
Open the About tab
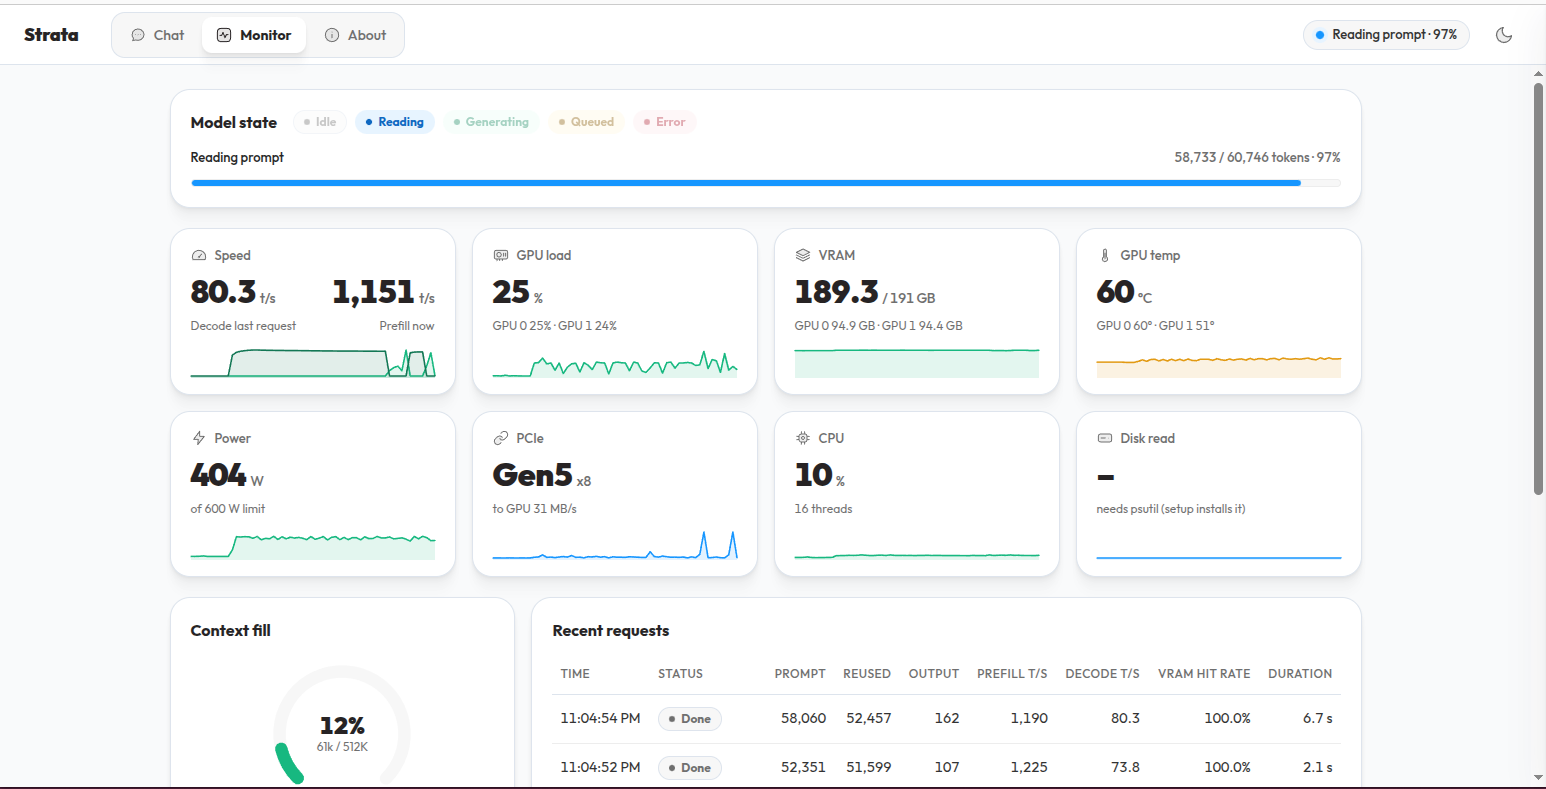(x=356, y=35)
